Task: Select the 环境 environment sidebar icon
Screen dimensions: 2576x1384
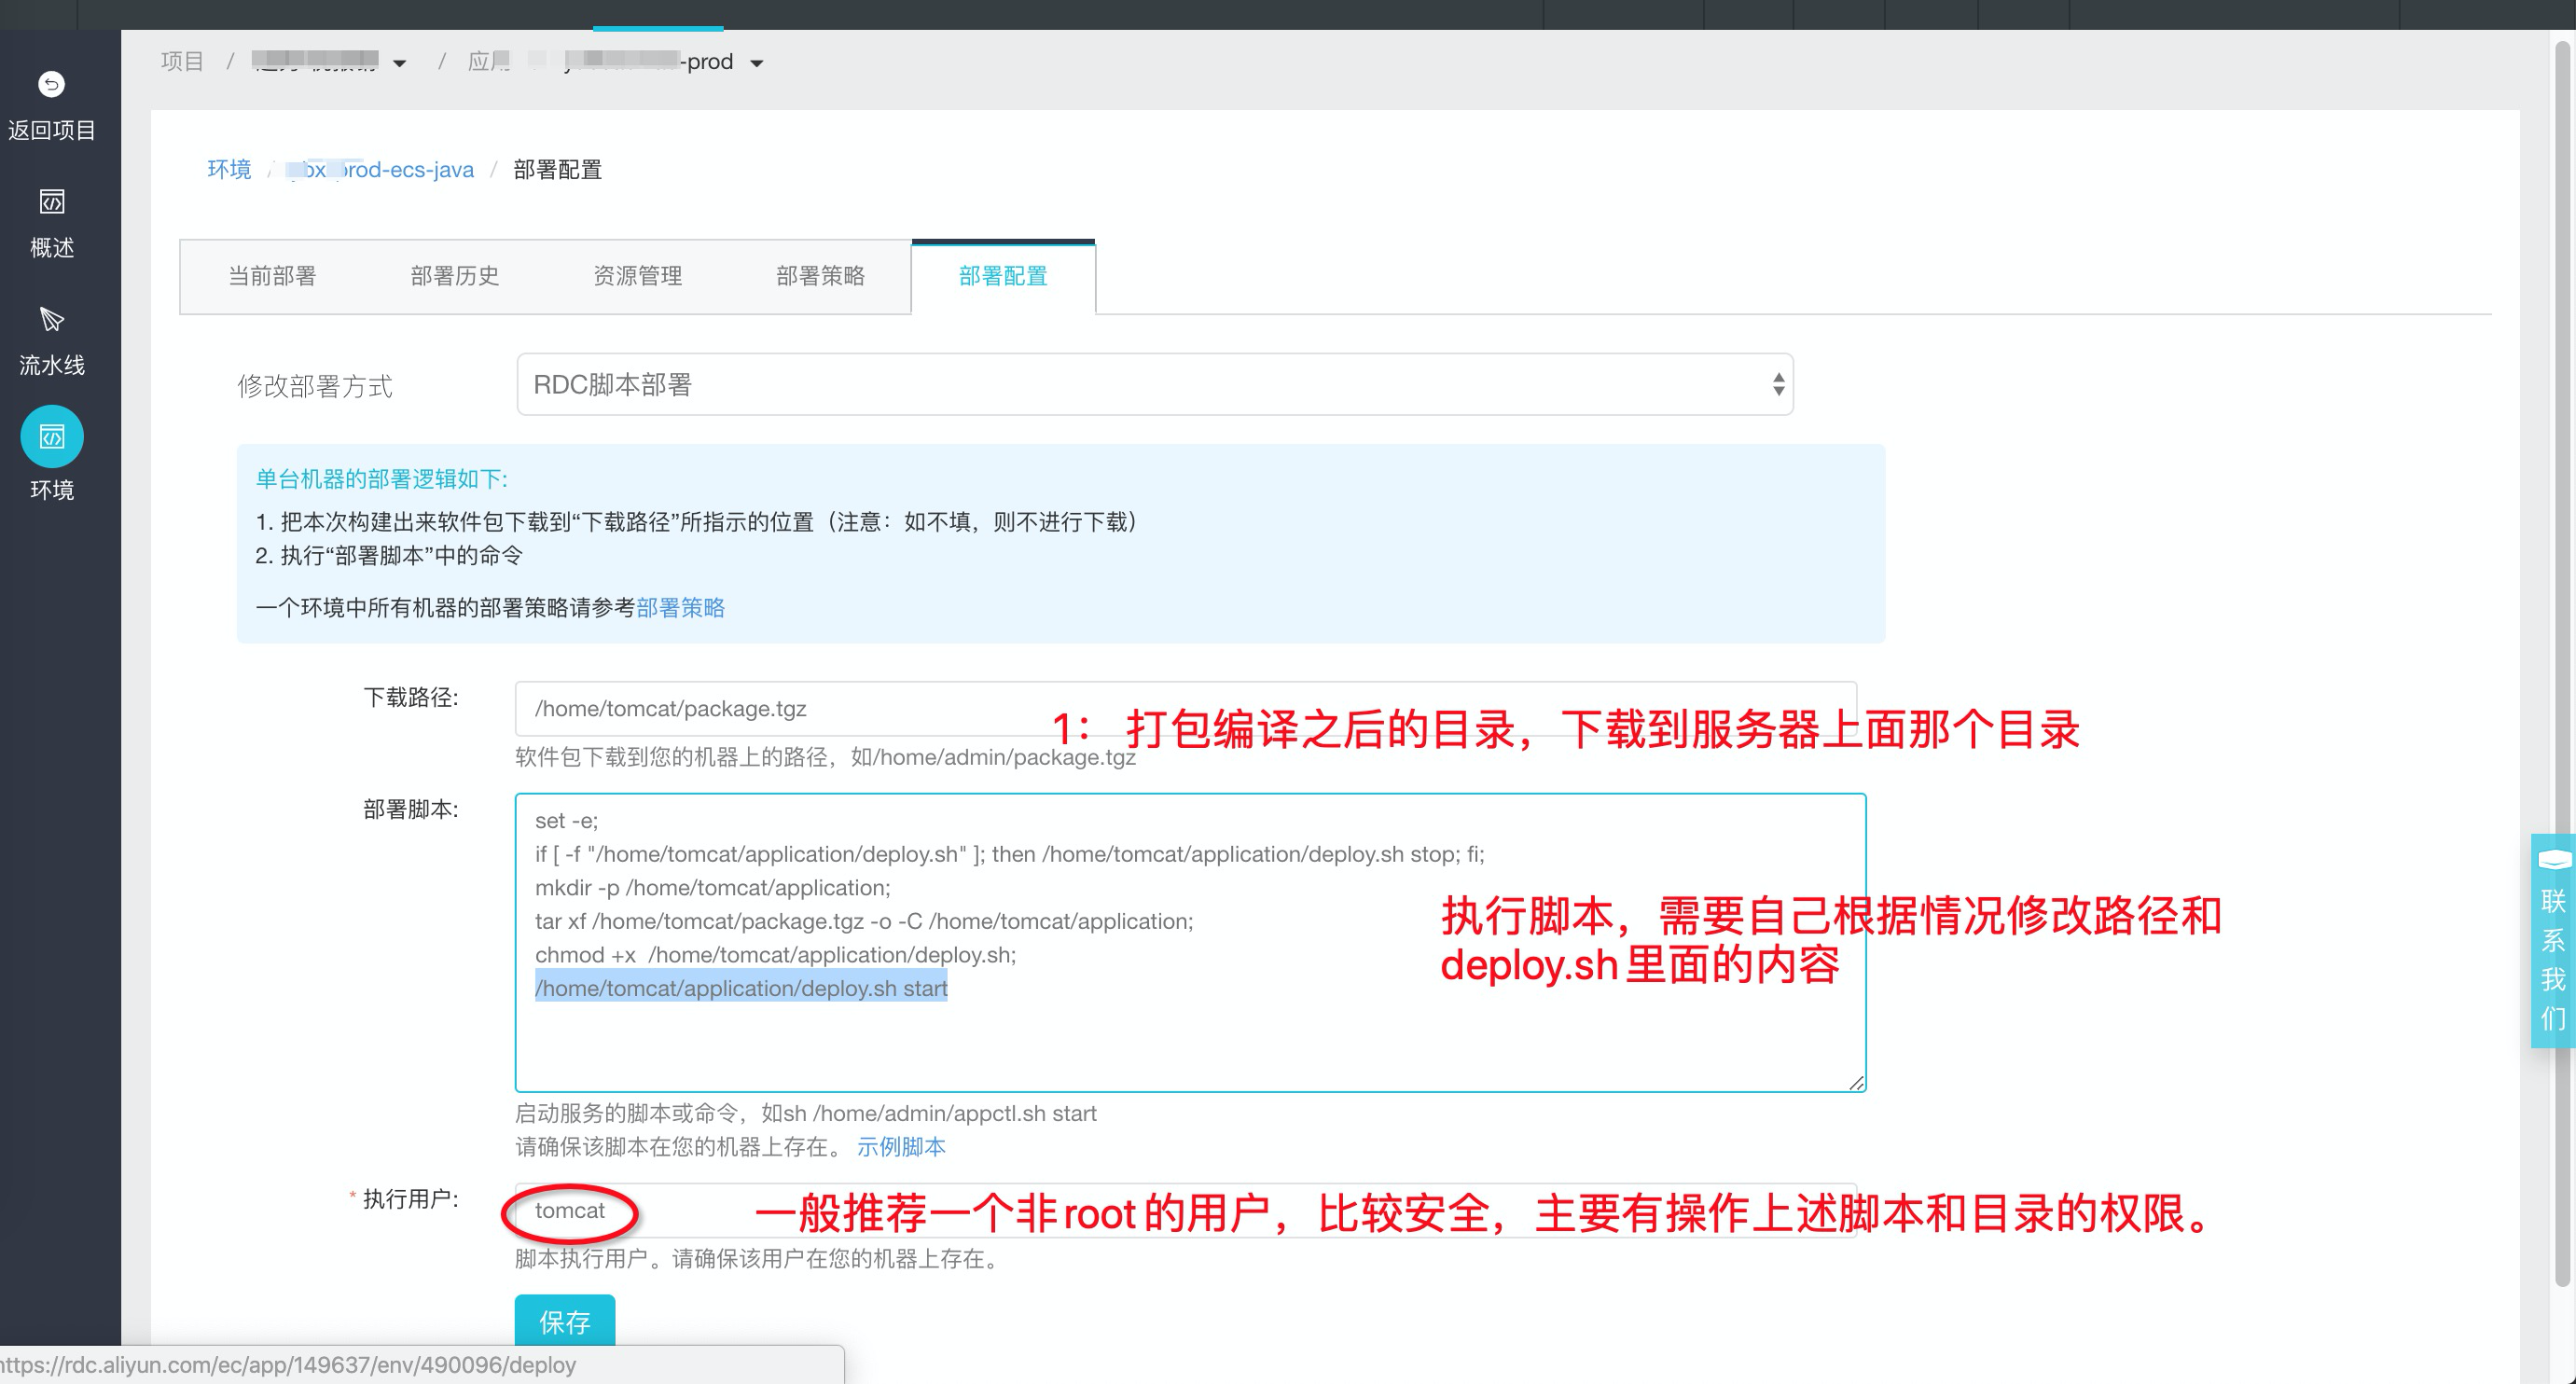Action: click(x=52, y=436)
